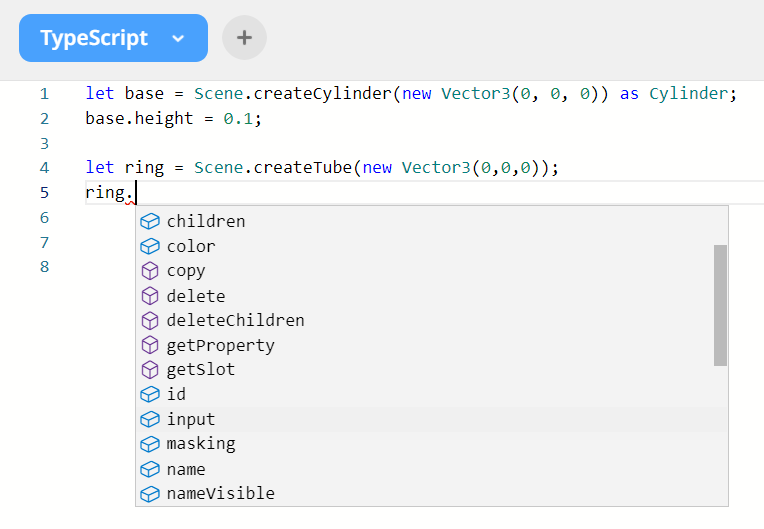Screen dimensions: 764x529
Task: Click createTube on line 4
Action: pos(303,168)
